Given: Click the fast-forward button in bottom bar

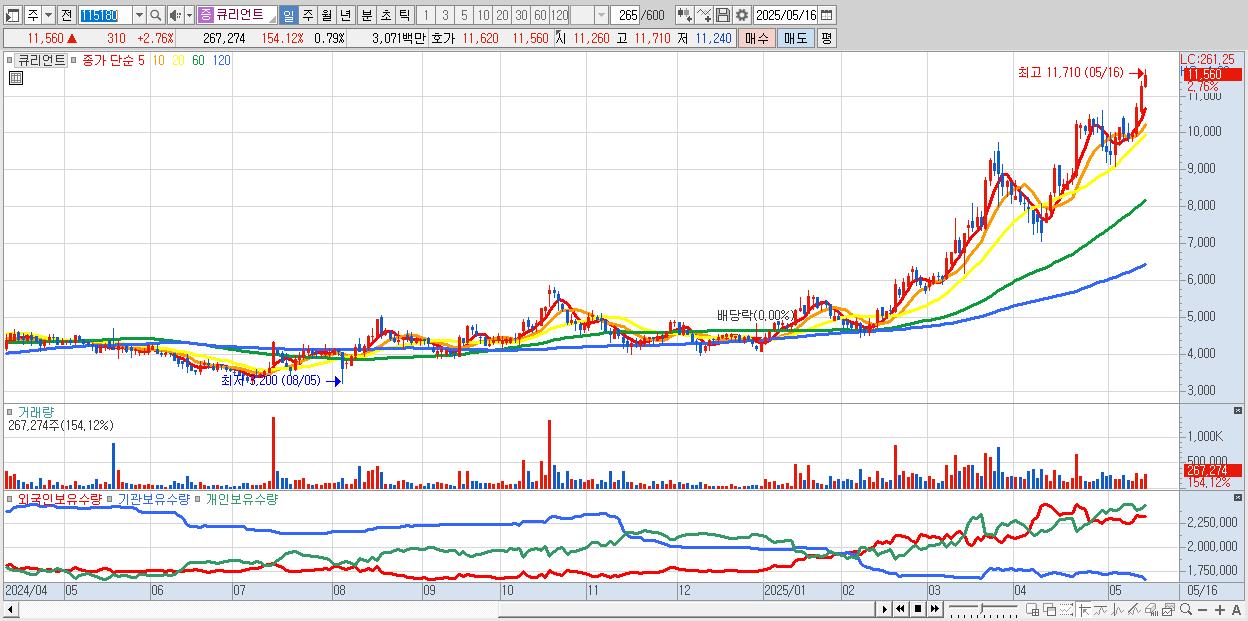Looking at the screenshot, I should coord(934,609).
